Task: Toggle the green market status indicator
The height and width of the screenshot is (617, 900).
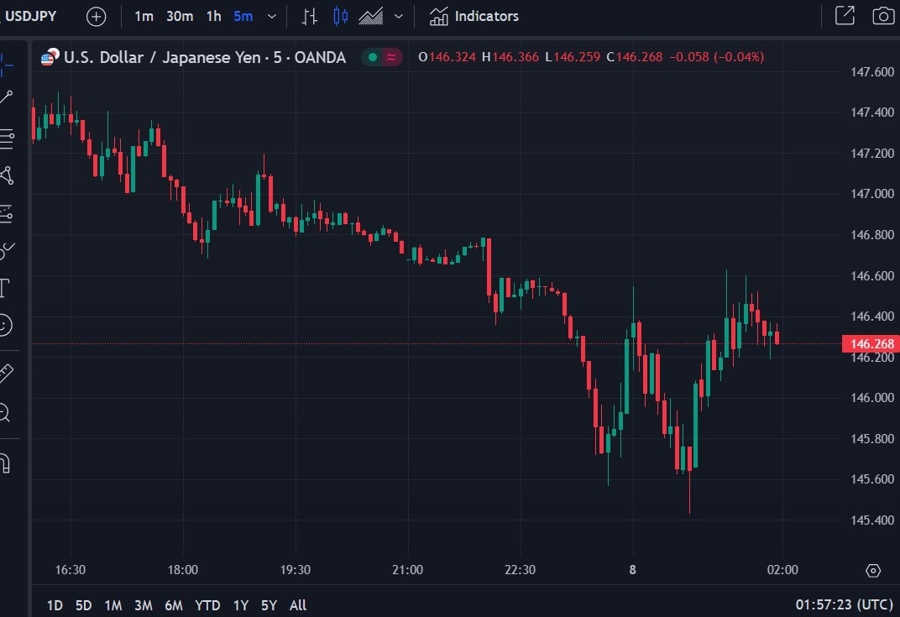Action: (373, 57)
